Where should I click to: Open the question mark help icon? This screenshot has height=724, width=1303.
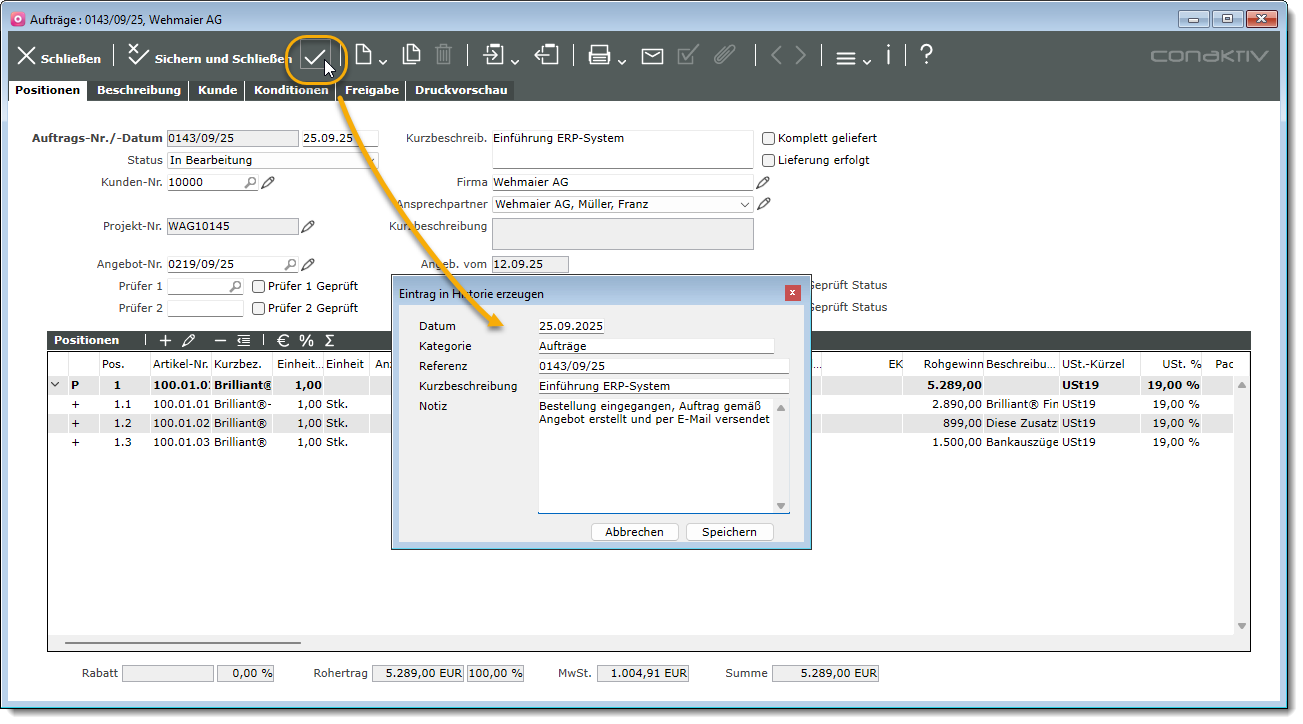926,56
